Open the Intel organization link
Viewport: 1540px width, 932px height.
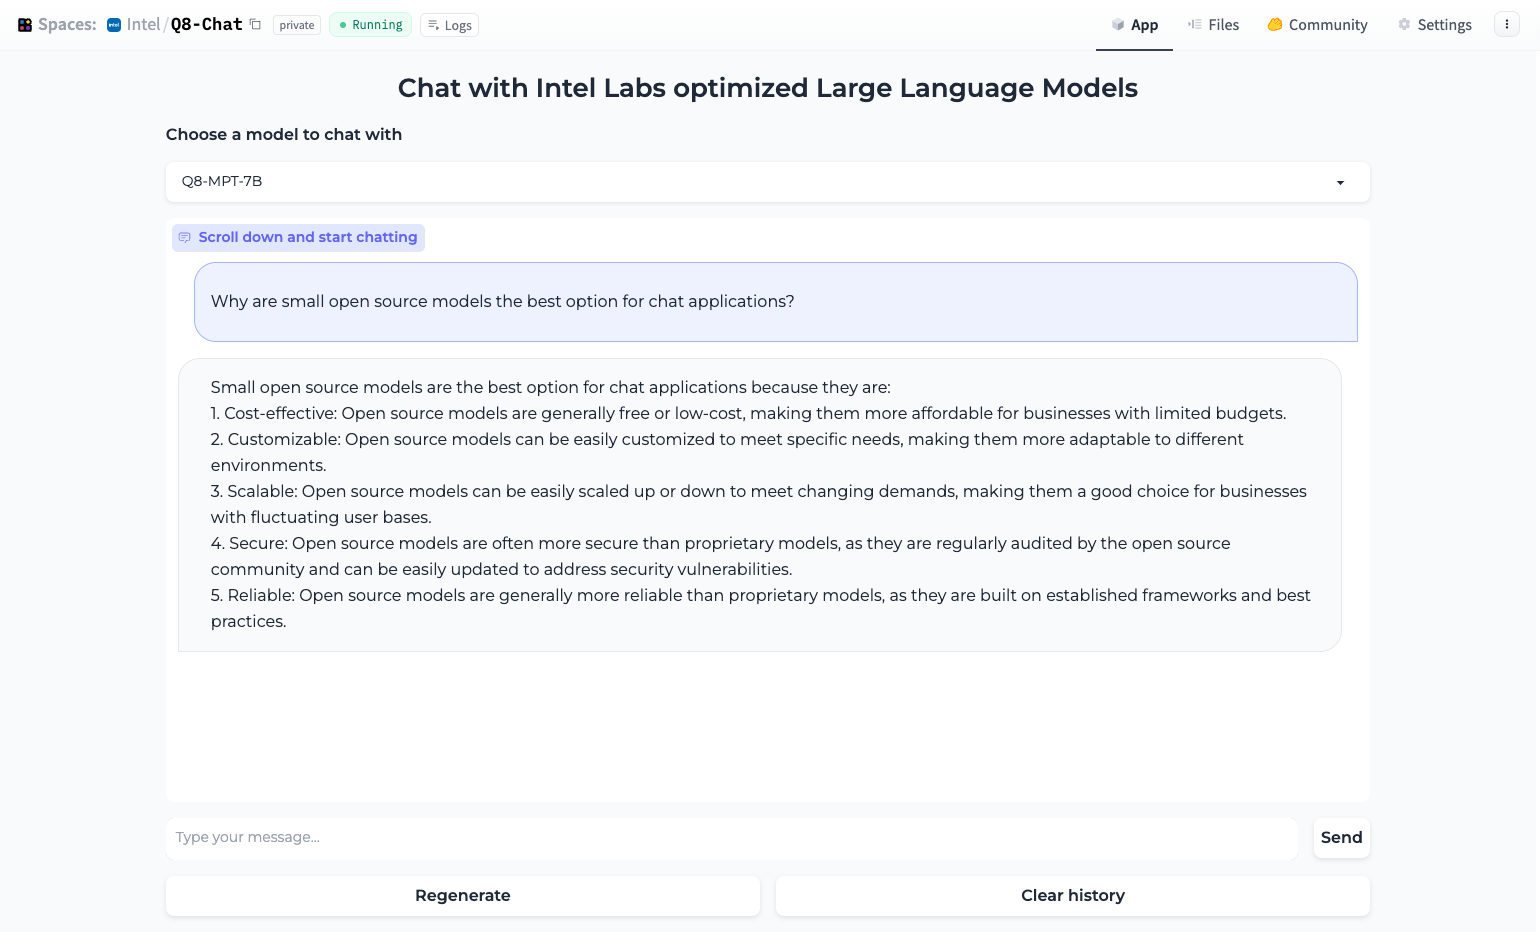pyautogui.click(x=143, y=25)
